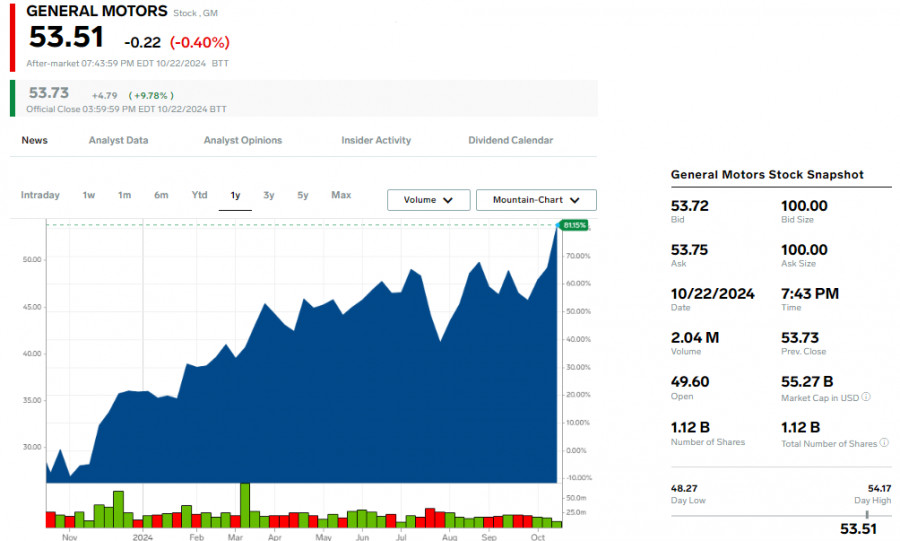Switch chart to Ytd range

(199, 195)
